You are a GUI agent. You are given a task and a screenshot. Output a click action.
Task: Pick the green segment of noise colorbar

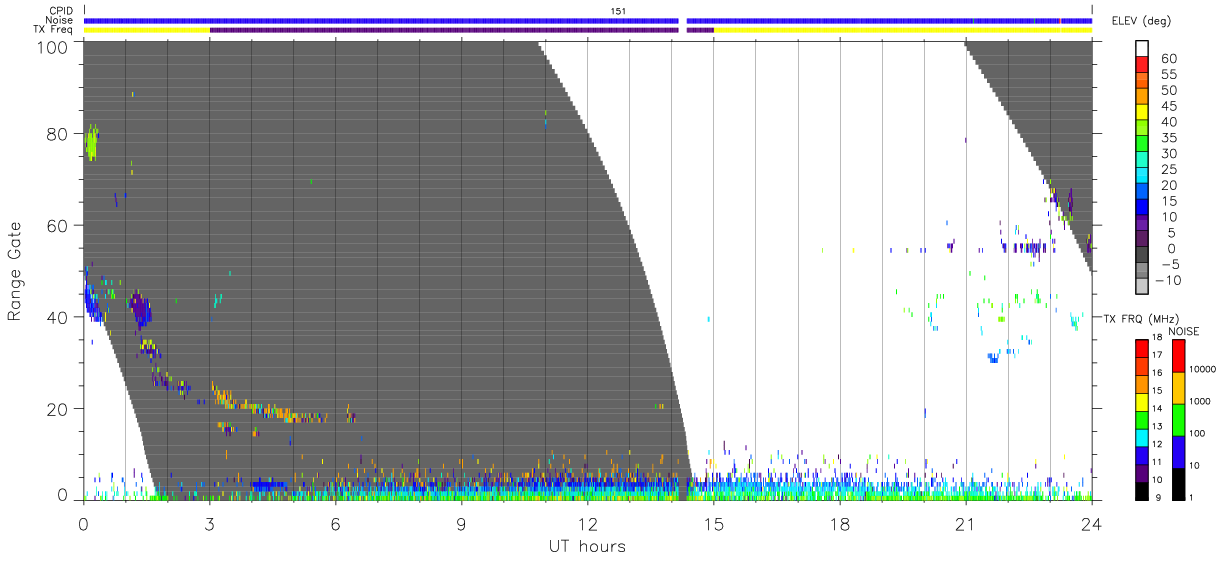[1179, 420]
